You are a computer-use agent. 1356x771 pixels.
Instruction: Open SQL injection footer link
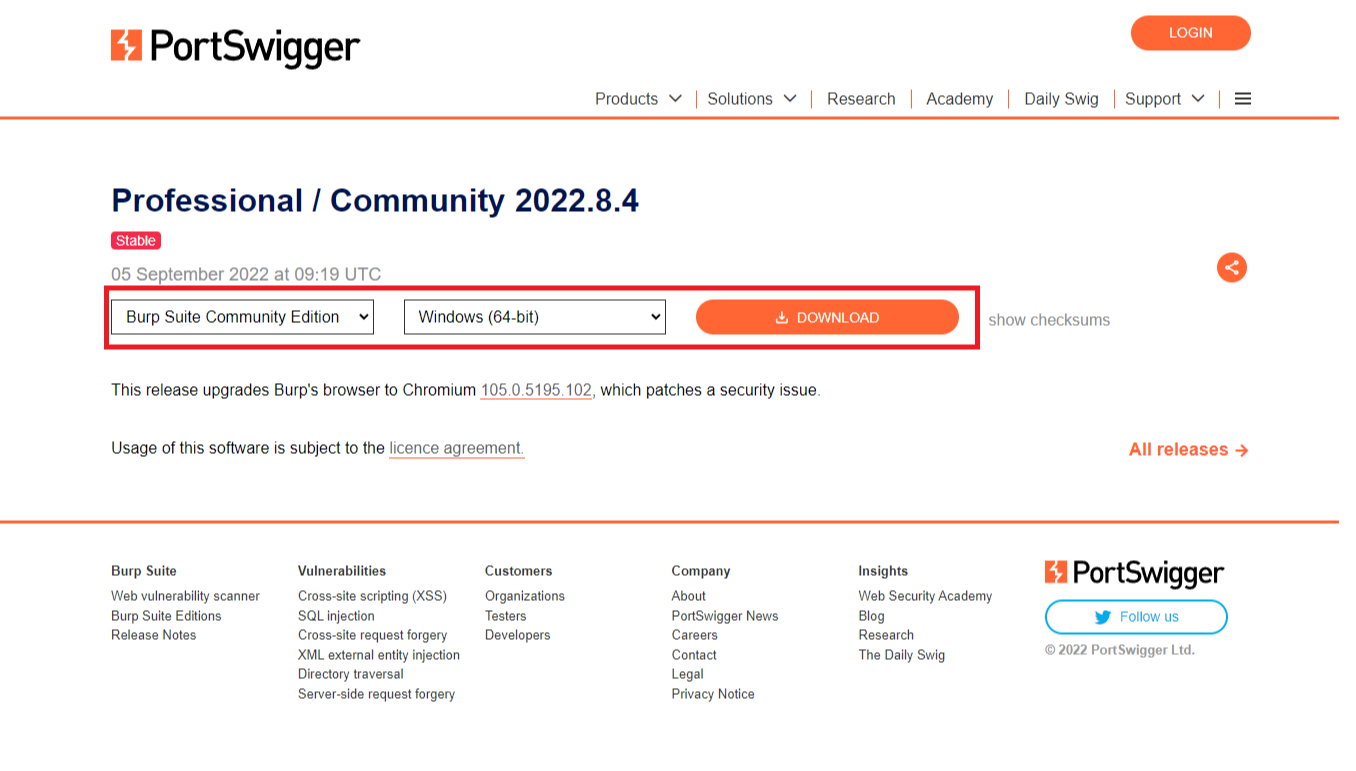point(336,616)
